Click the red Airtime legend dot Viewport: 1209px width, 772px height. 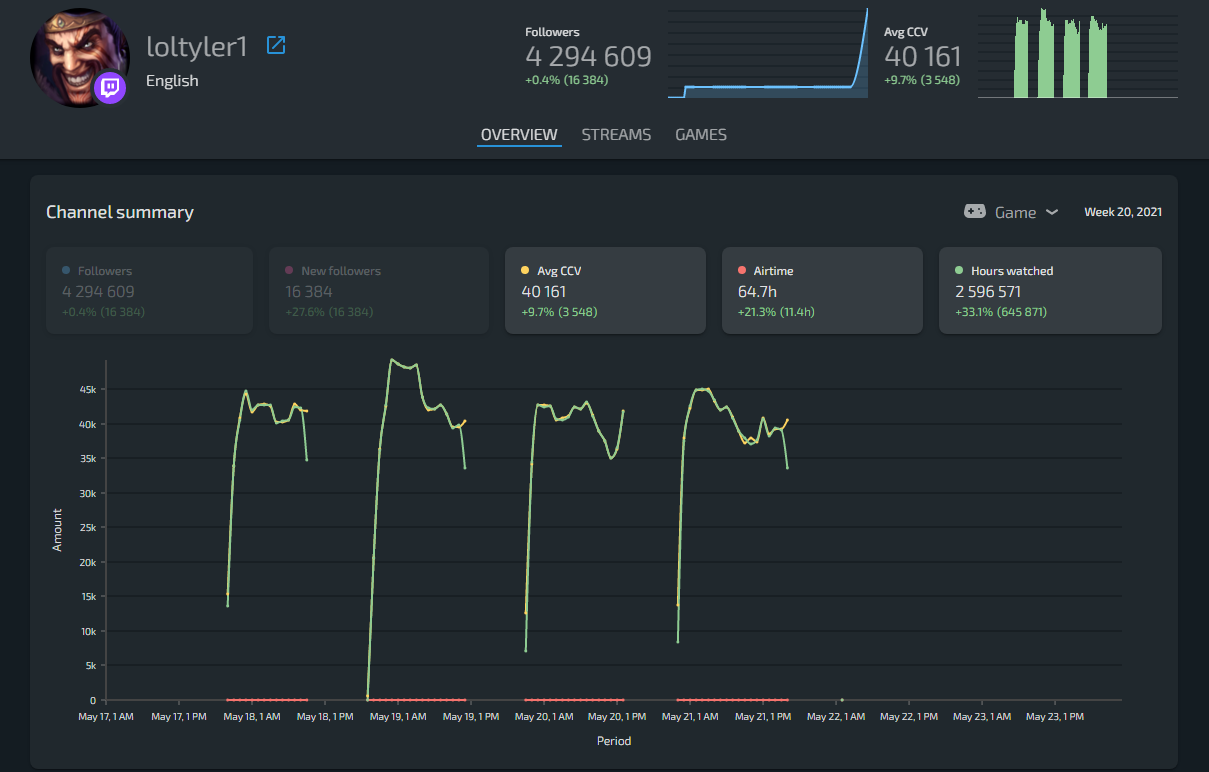click(741, 270)
